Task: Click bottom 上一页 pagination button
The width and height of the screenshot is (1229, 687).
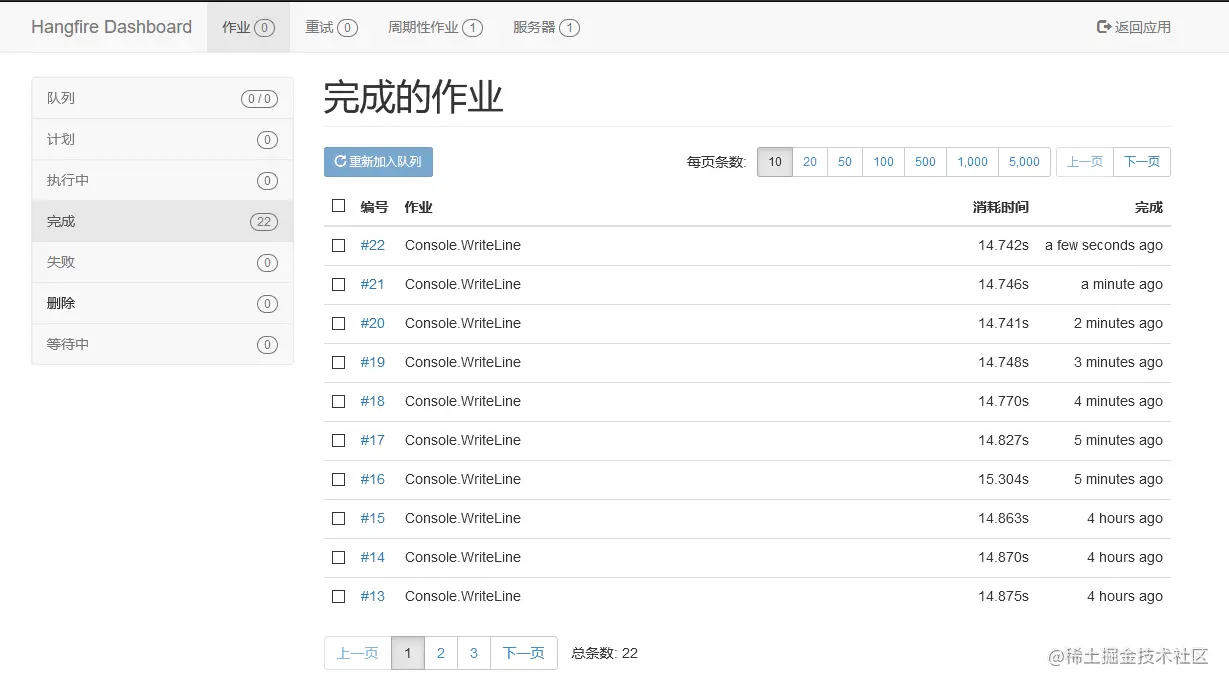Action: [357, 653]
